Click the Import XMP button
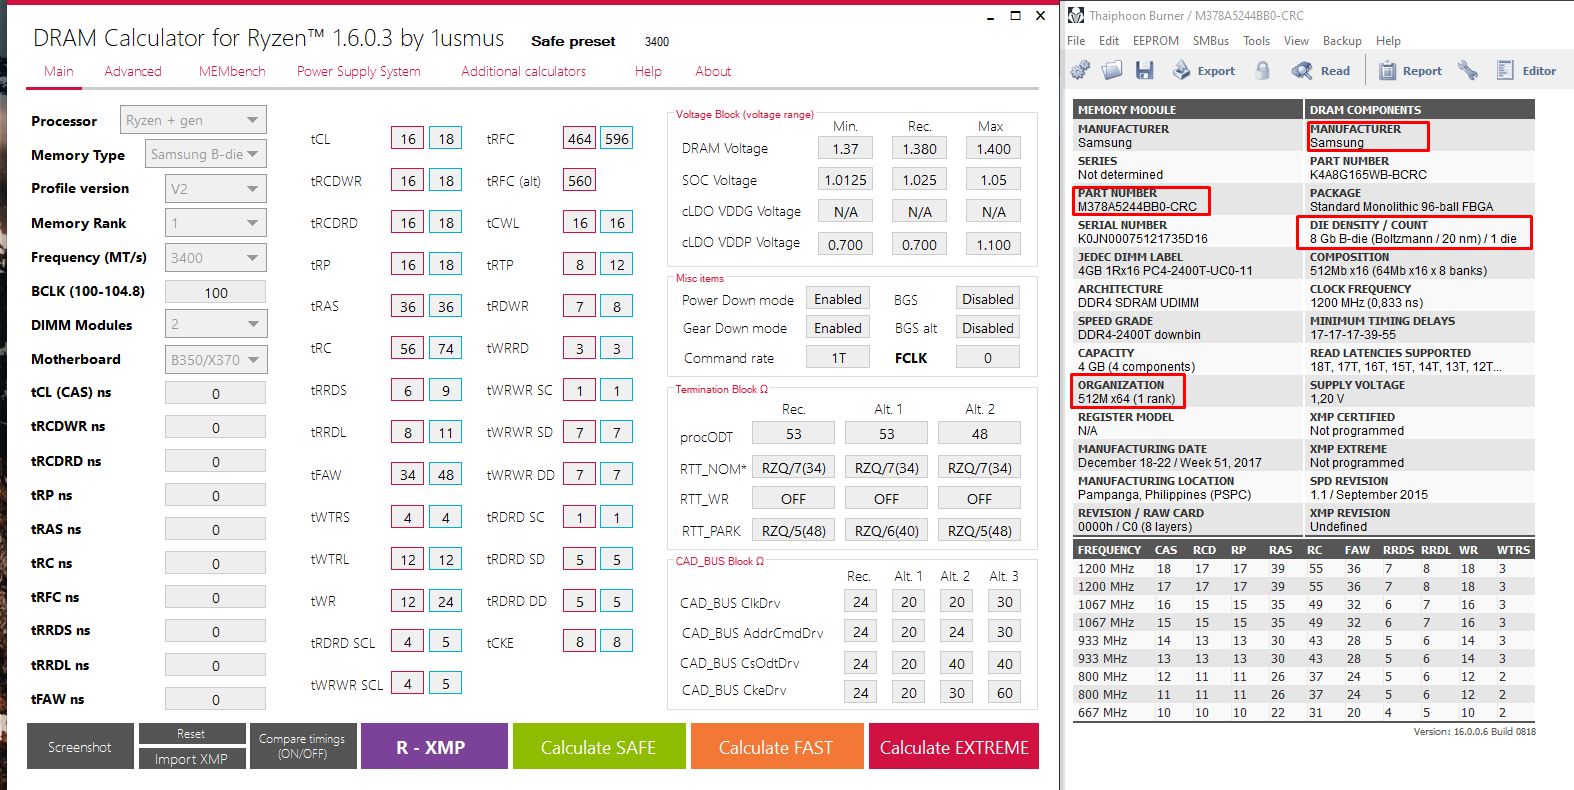 (x=192, y=759)
